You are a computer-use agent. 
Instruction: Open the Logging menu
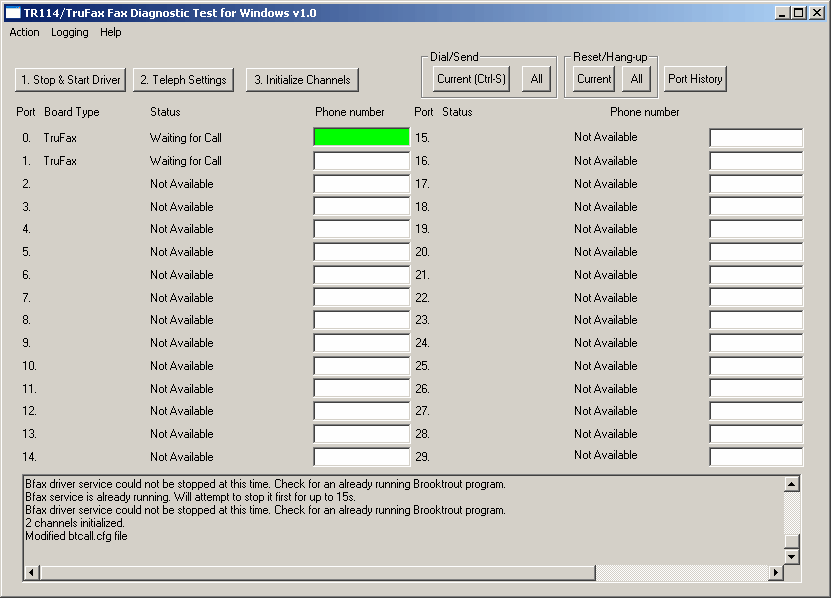70,32
